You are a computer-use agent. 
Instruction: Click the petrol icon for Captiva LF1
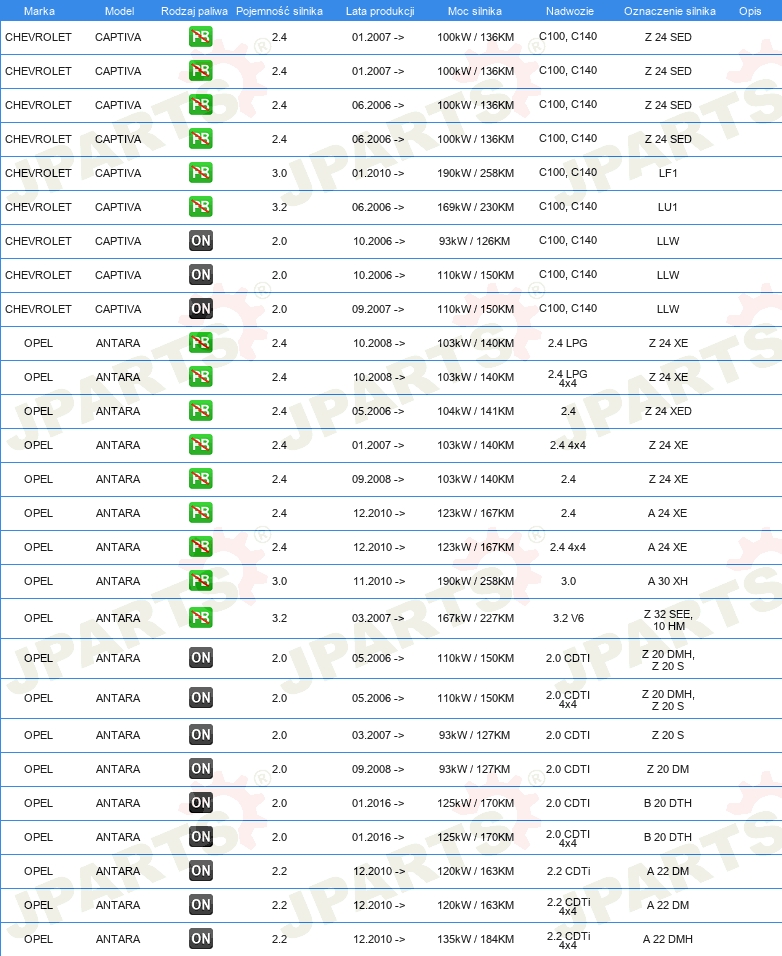coord(201,173)
